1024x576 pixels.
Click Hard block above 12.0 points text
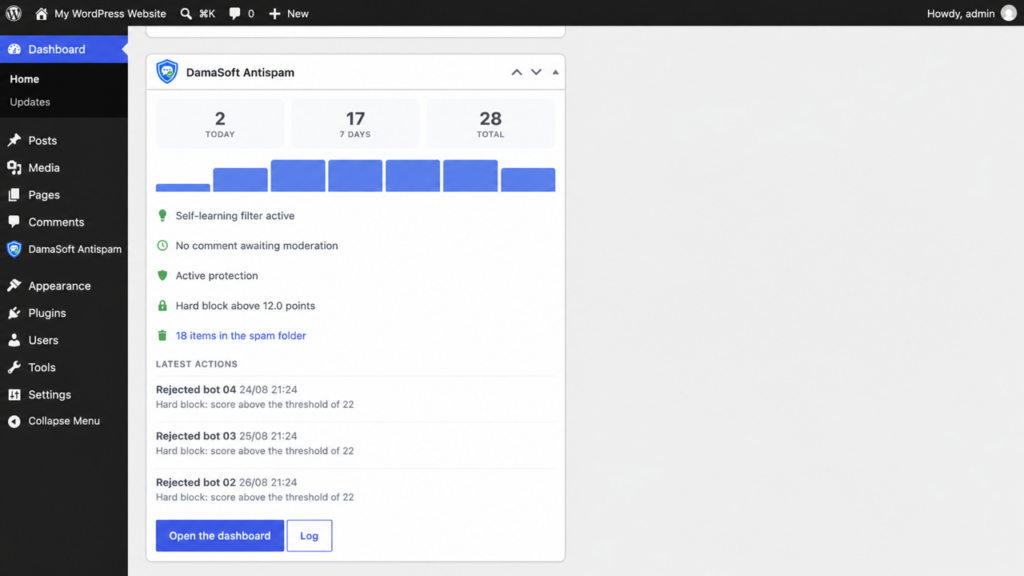[246, 306]
